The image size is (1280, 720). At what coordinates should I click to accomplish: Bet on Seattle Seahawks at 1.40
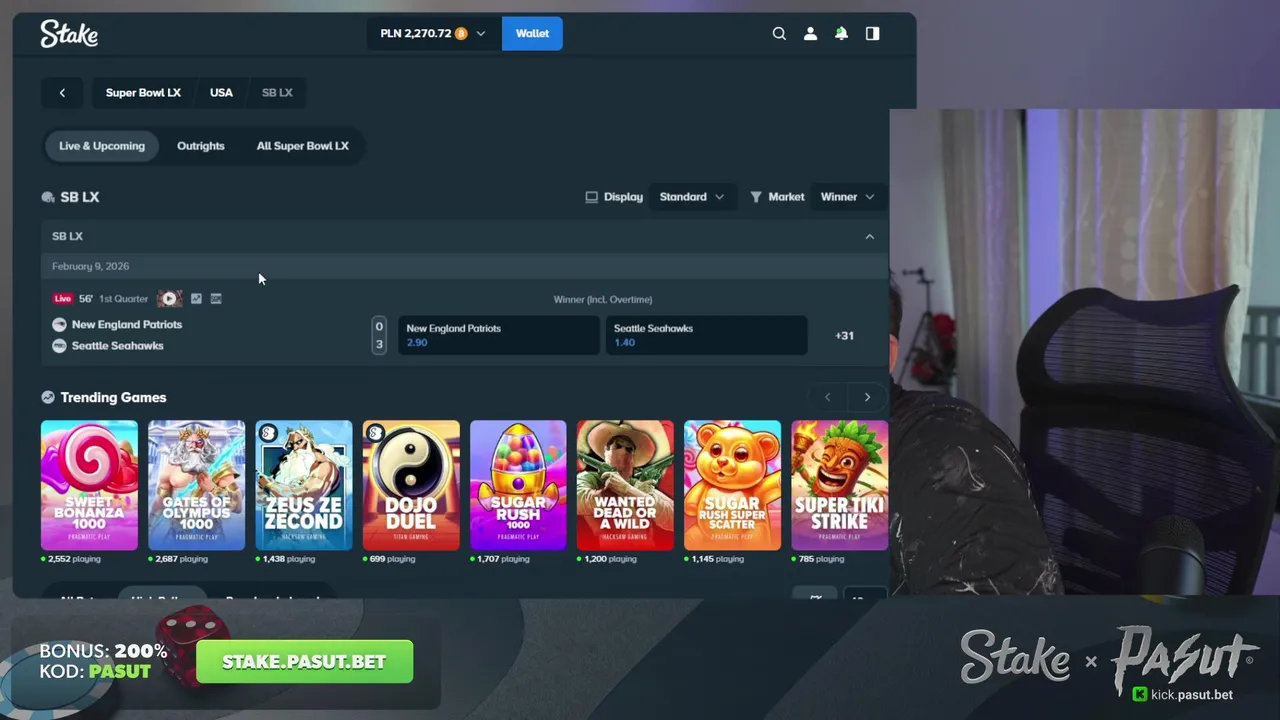(706, 336)
